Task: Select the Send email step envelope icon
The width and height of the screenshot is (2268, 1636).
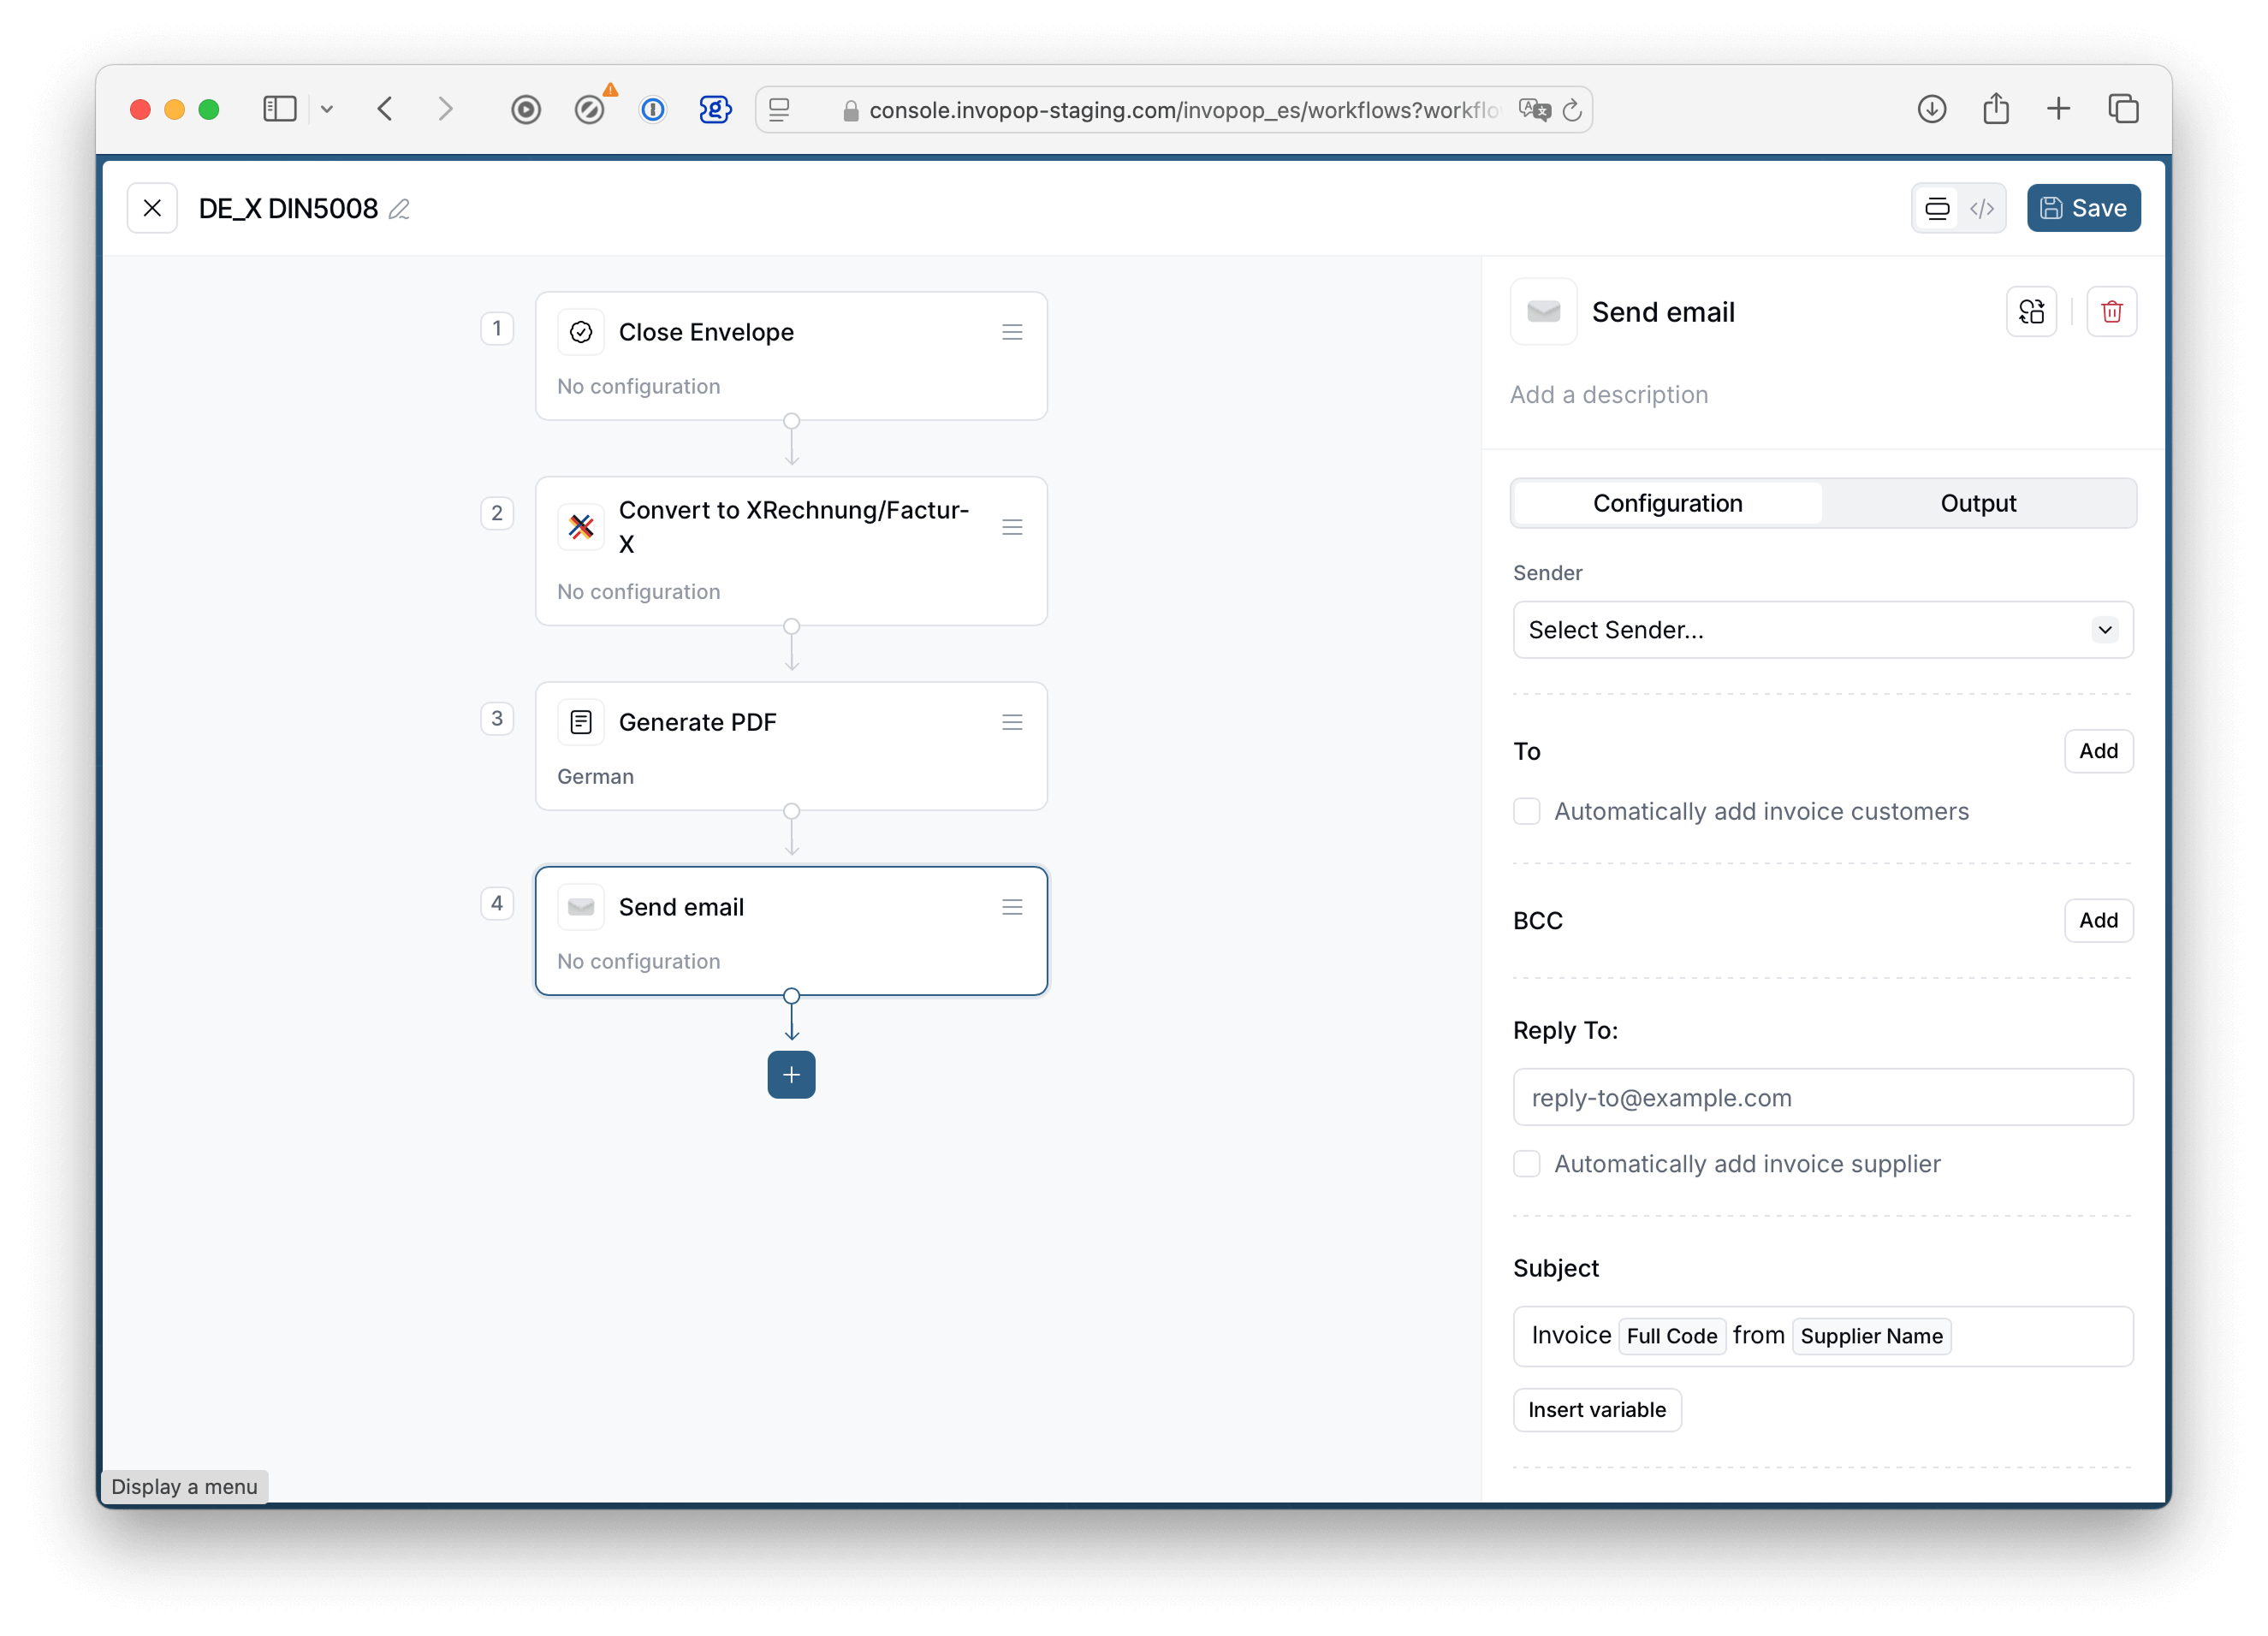Action: 581,907
